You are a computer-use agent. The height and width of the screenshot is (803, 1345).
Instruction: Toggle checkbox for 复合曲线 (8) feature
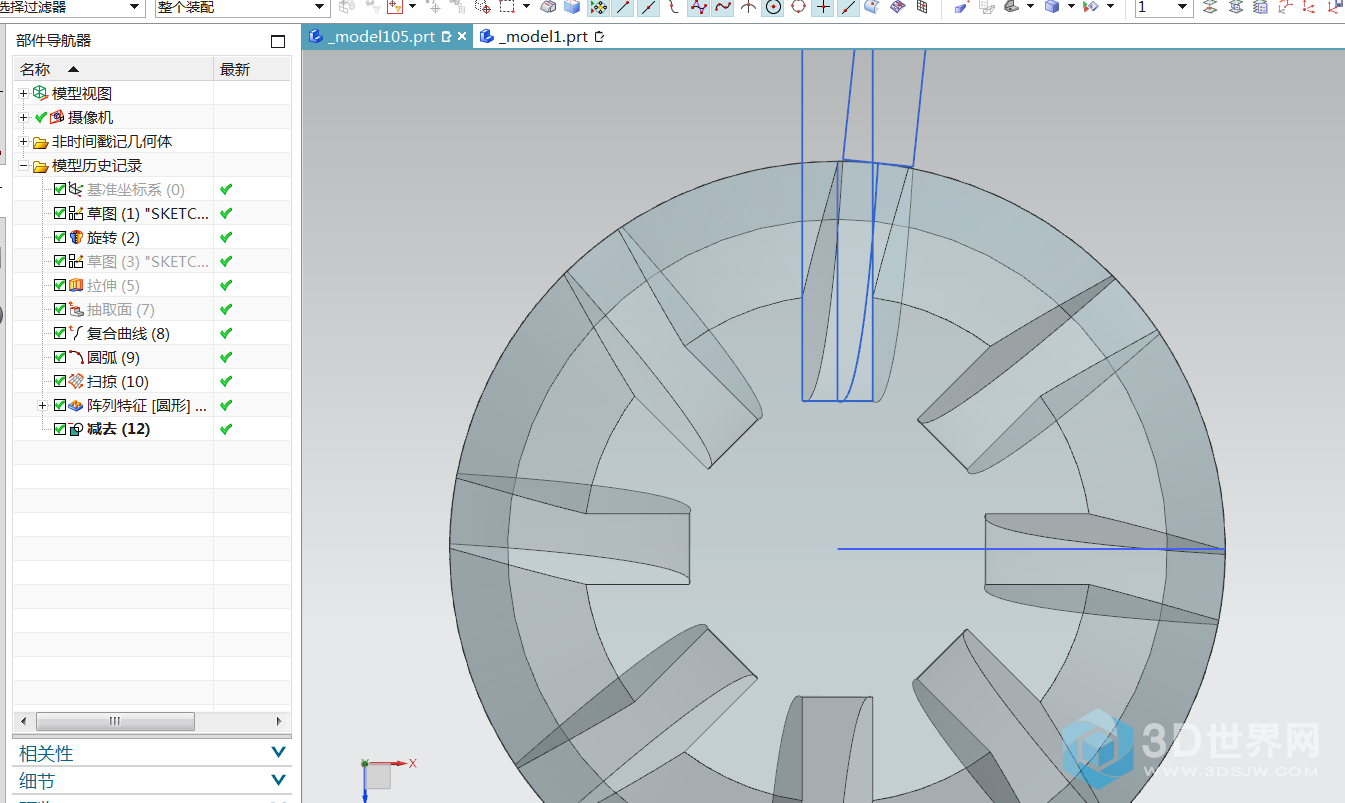pos(60,333)
